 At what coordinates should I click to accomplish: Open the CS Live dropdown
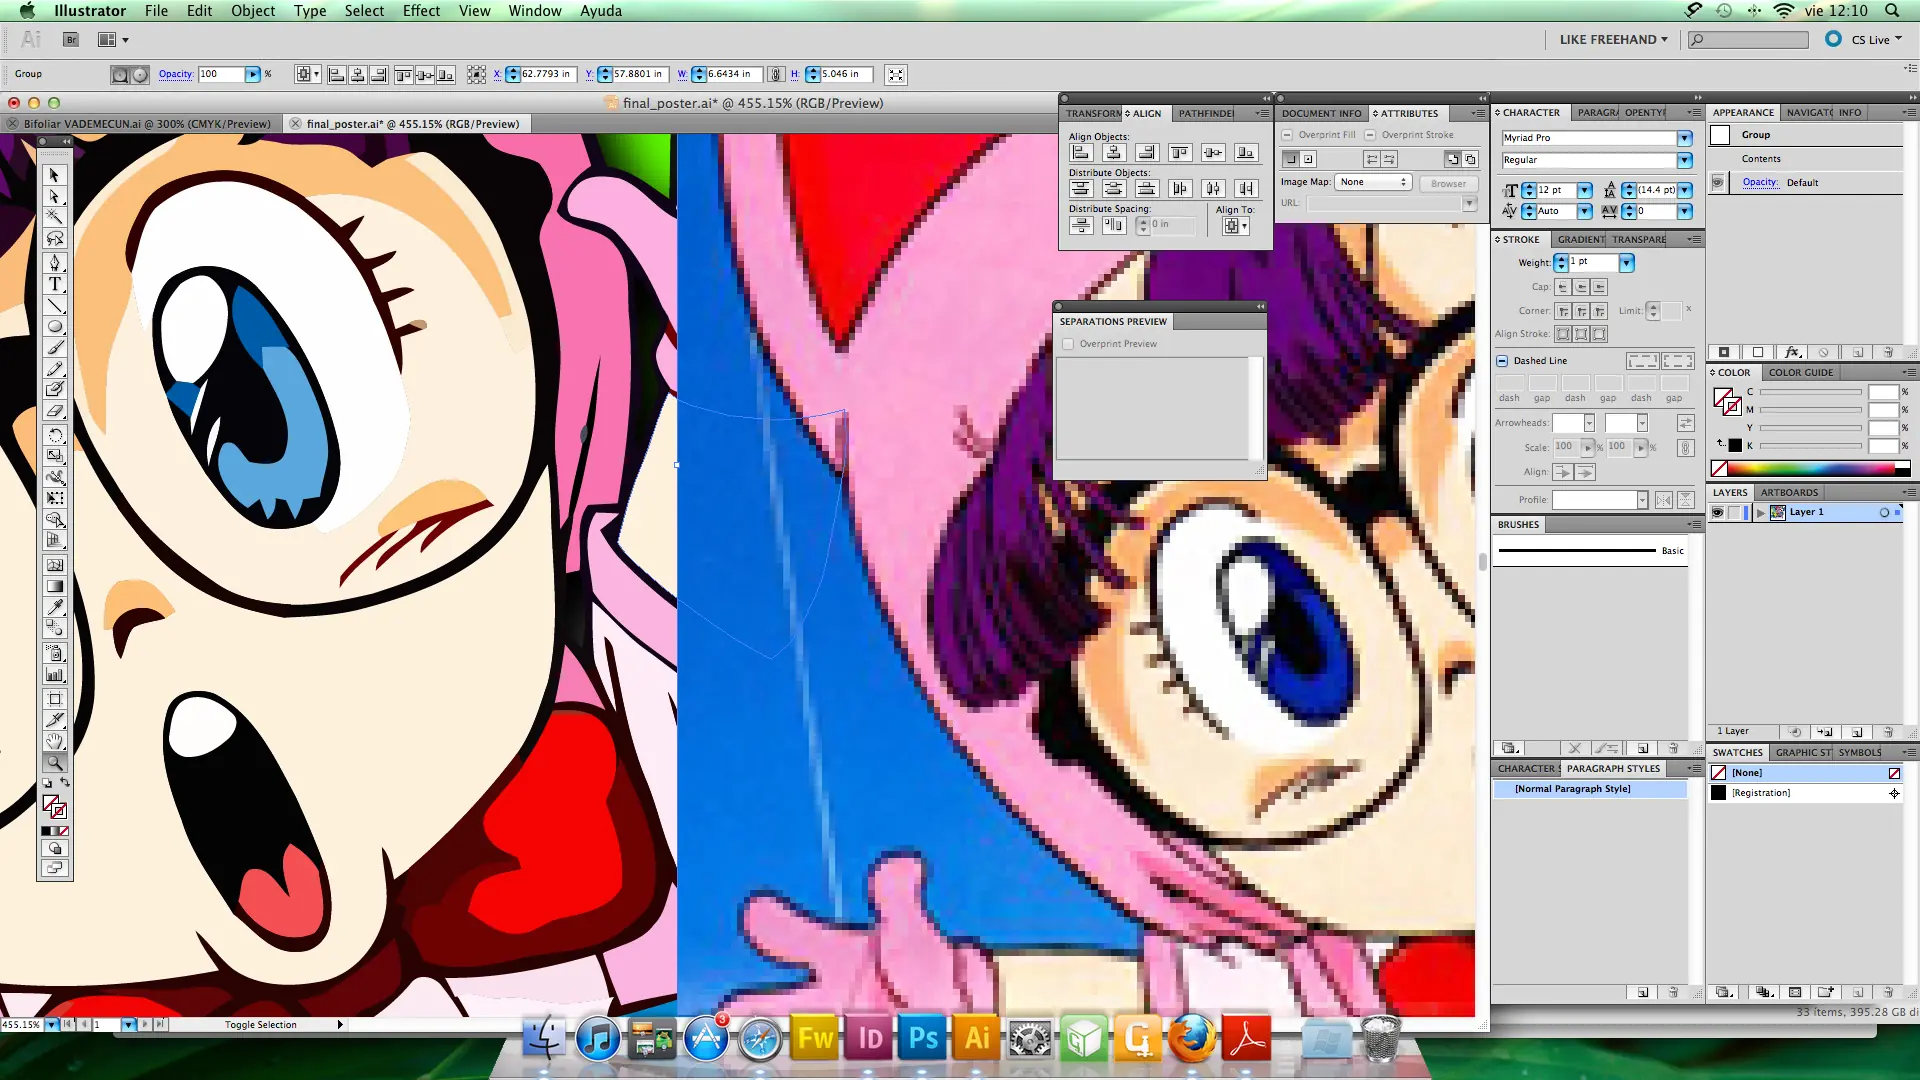[x=1876, y=40]
